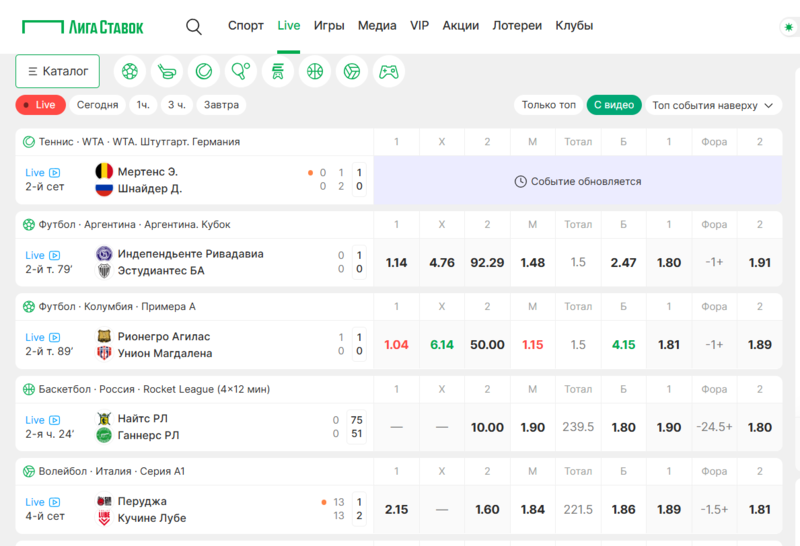Open the 'Спорт' navigation tab

coord(246,26)
